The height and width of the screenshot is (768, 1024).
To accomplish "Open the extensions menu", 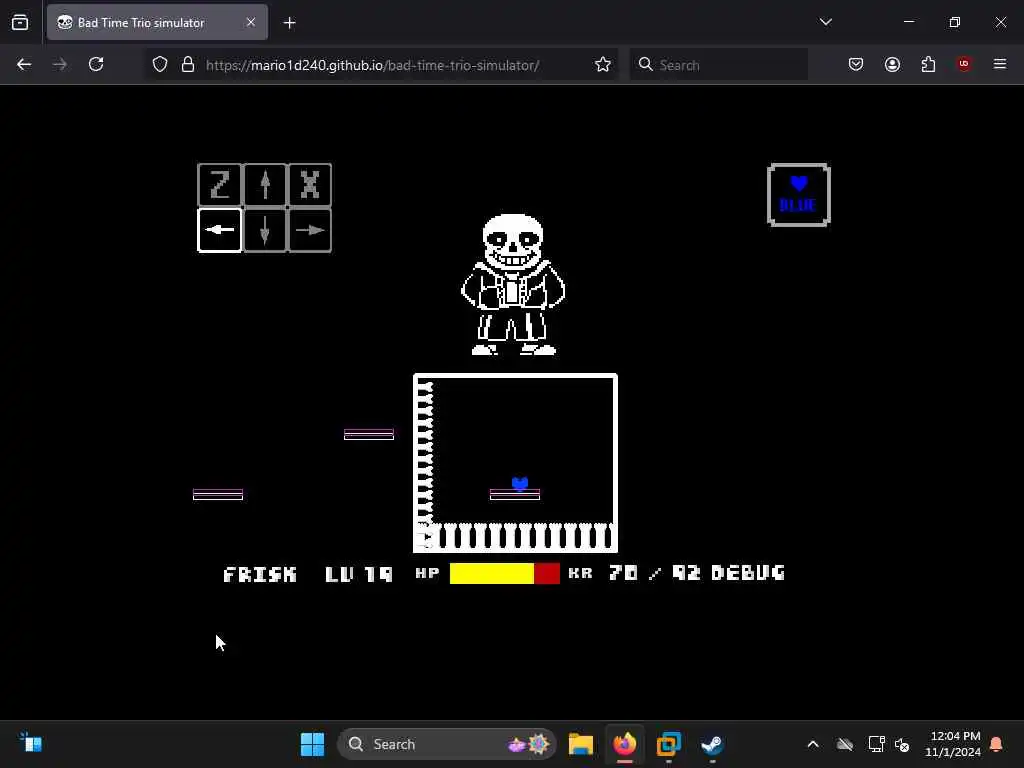I will point(928,64).
